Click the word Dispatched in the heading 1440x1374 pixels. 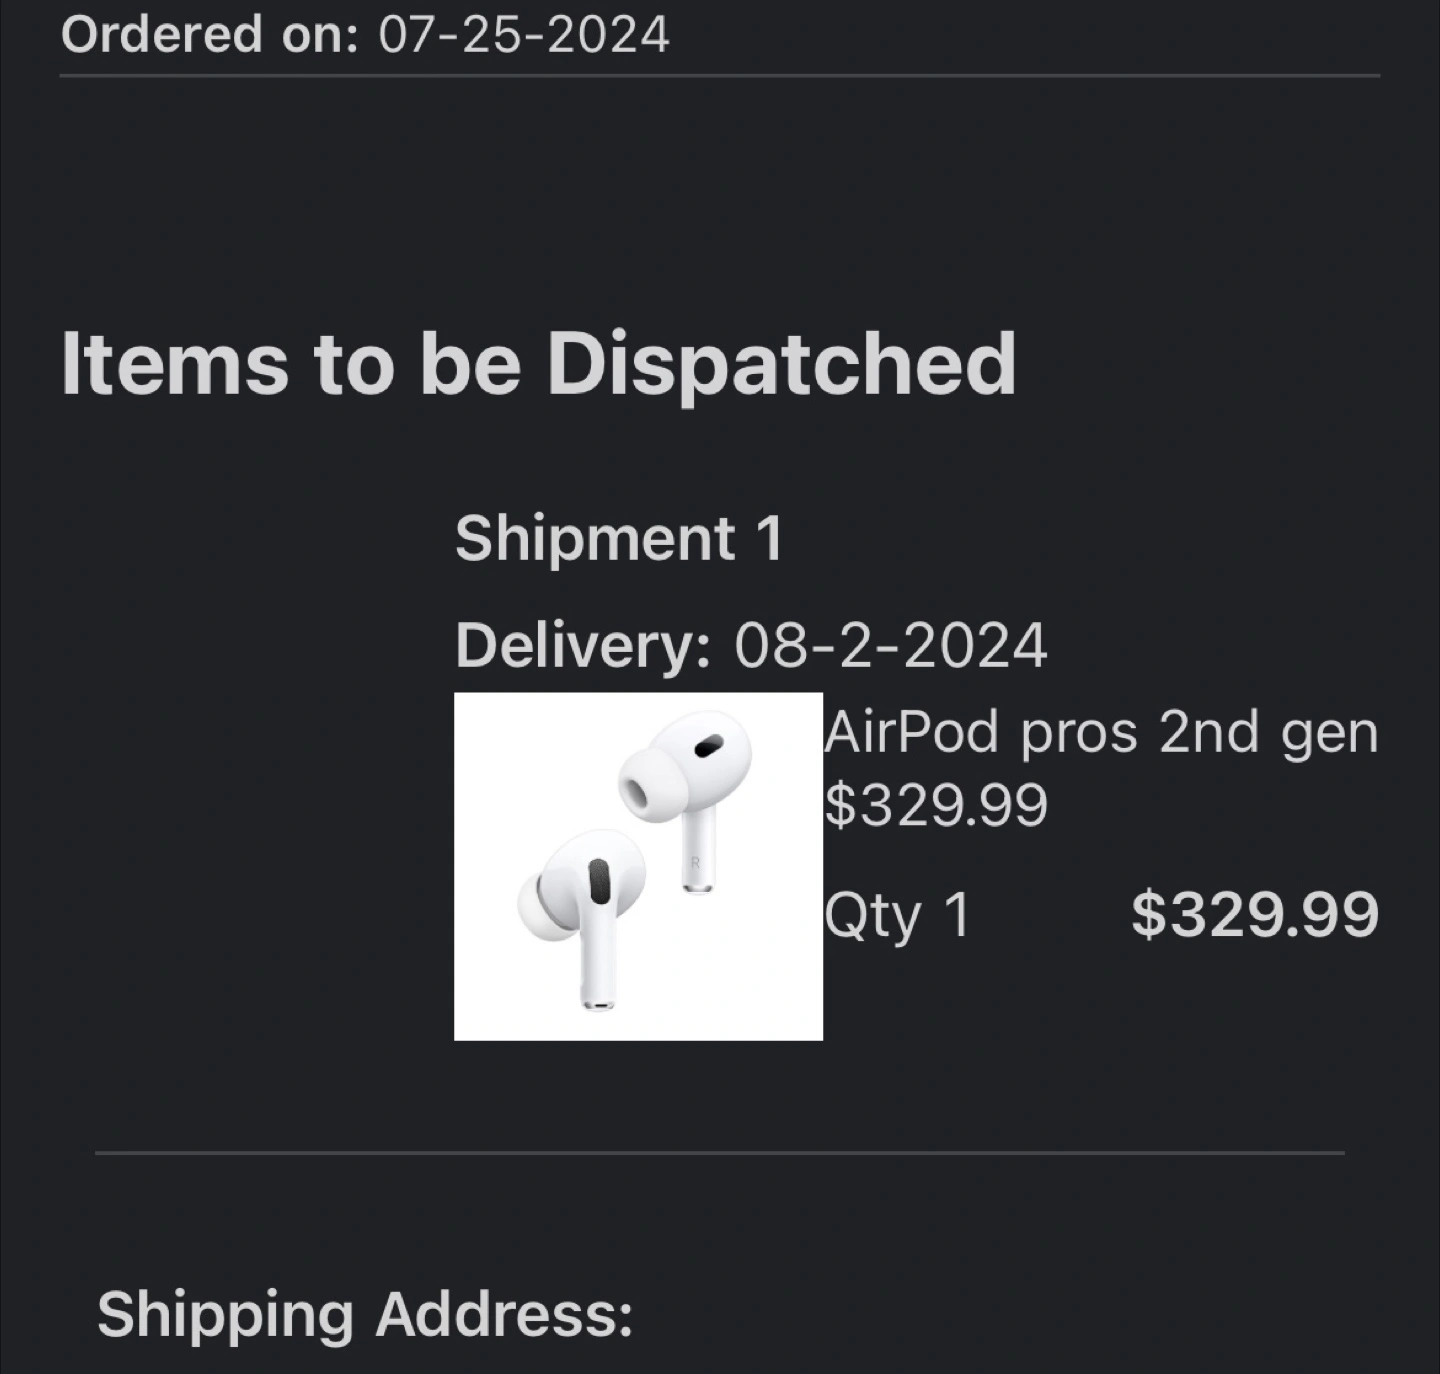coord(781,363)
